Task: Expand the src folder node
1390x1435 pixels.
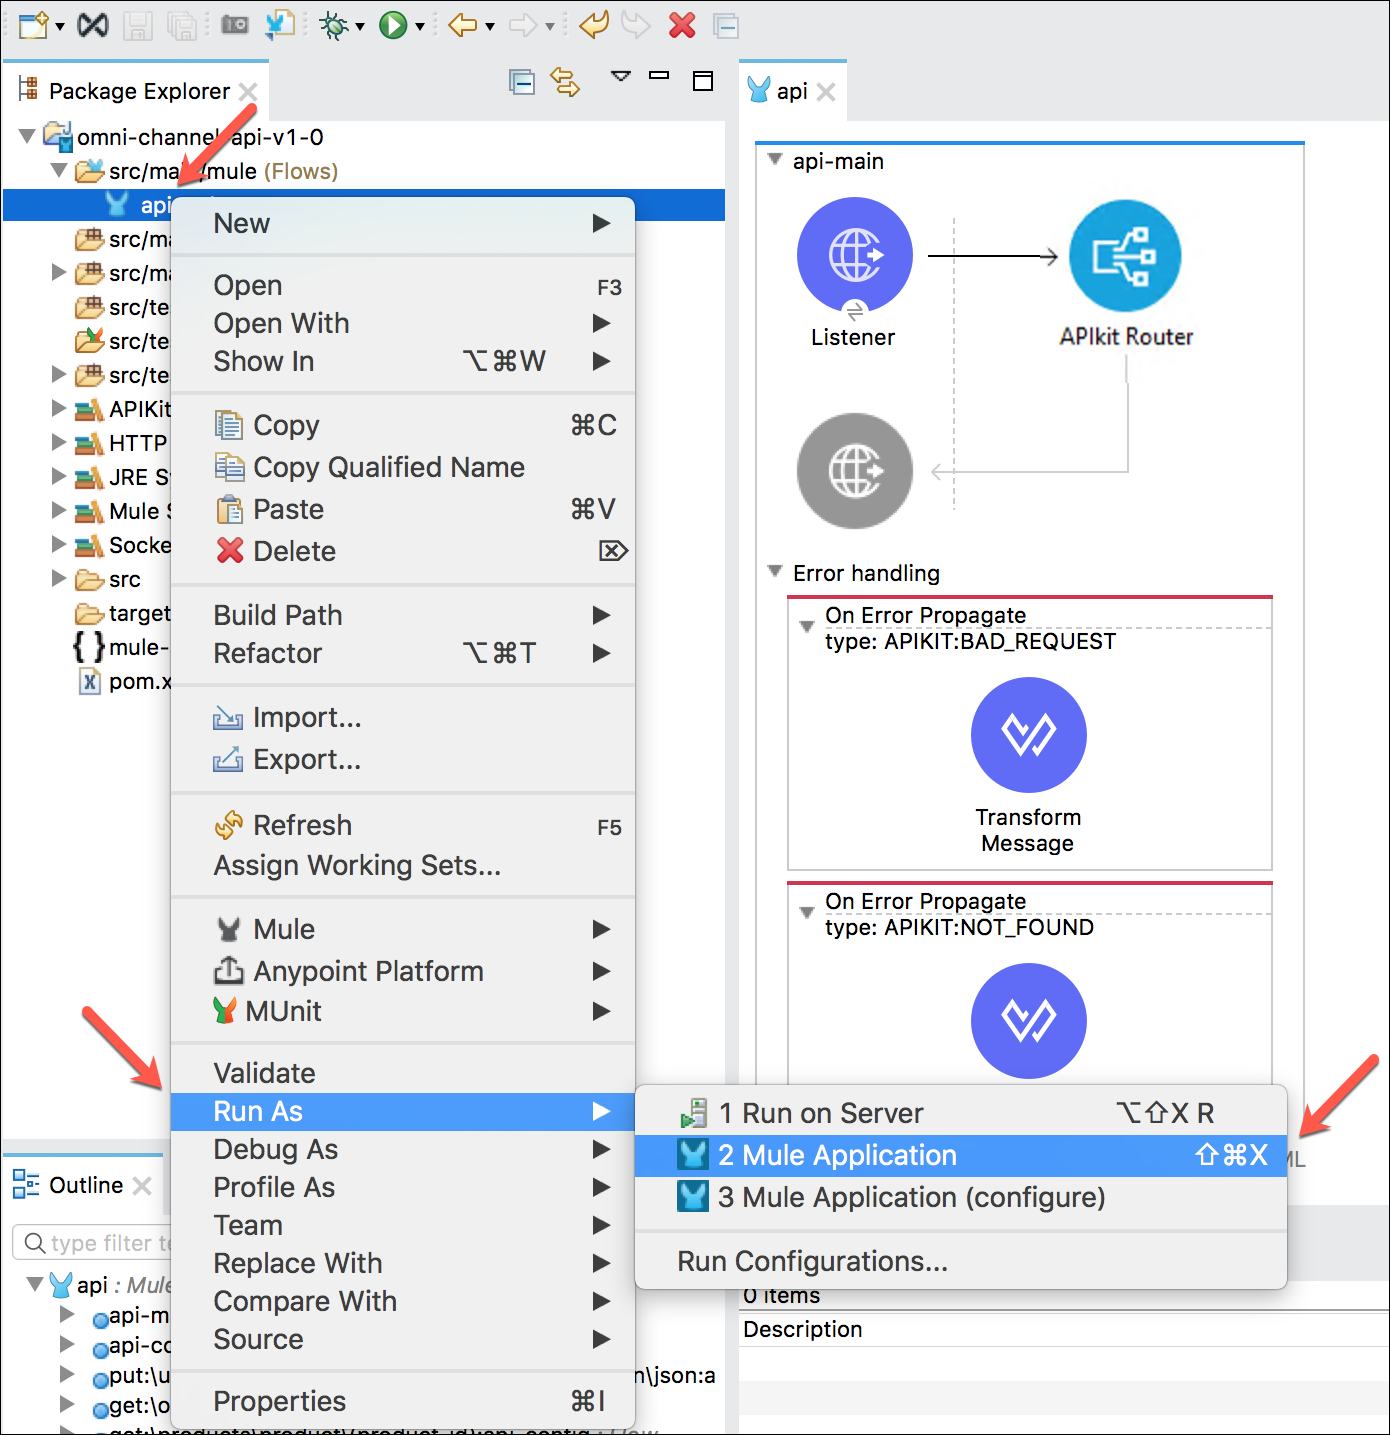Action: tap(59, 578)
